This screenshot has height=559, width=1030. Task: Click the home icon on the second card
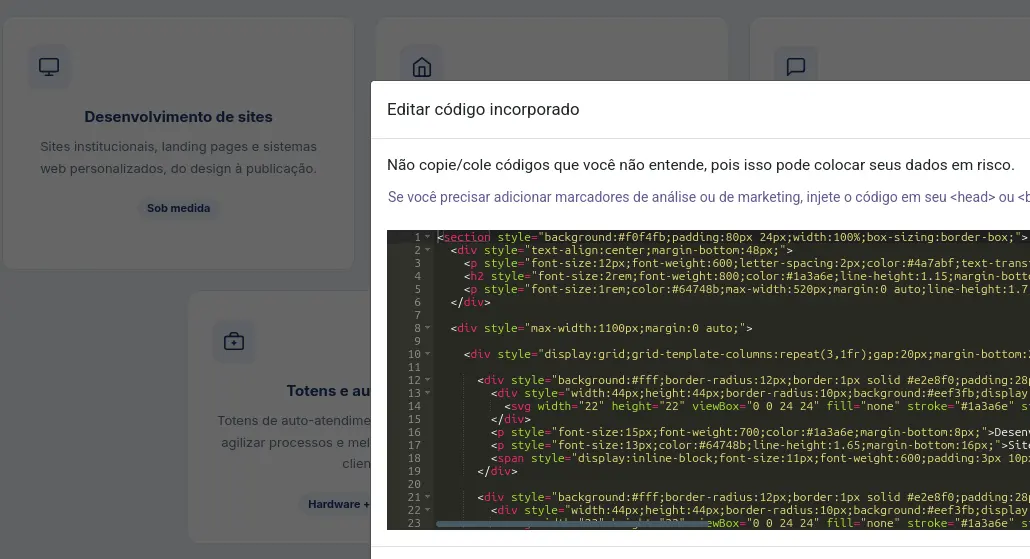422,67
